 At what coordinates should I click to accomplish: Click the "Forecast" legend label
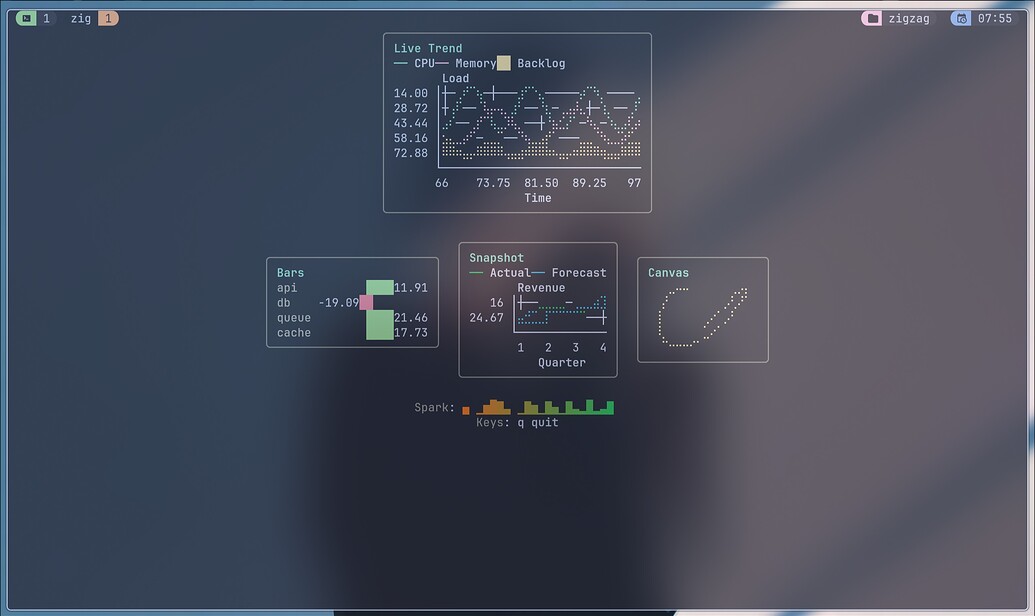(x=579, y=273)
